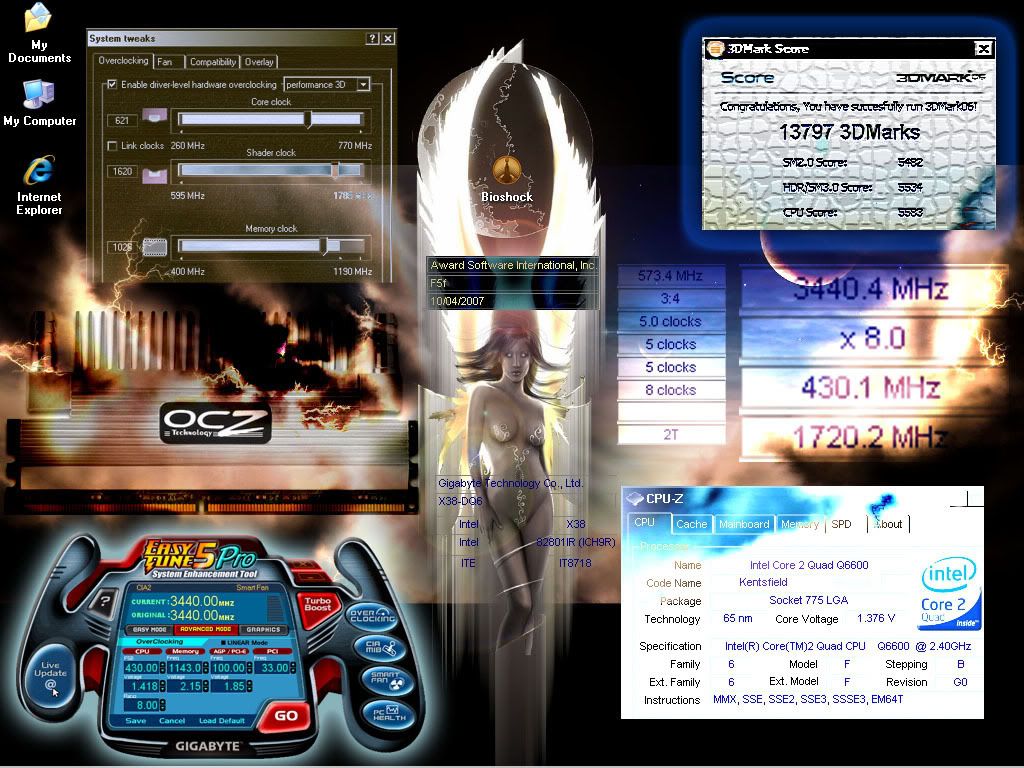The image size is (1024, 768).
Task: Open the Smart Fan round button
Action: (387, 680)
